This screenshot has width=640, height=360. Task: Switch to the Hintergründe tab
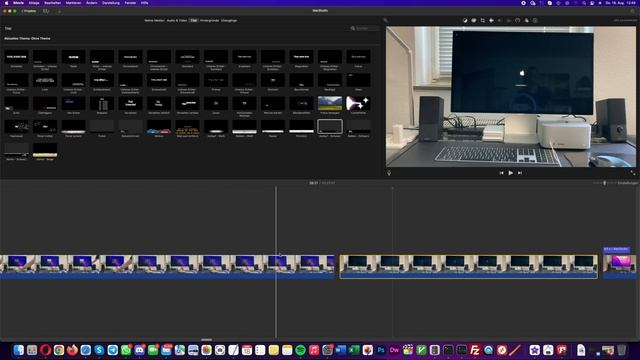point(209,20)
